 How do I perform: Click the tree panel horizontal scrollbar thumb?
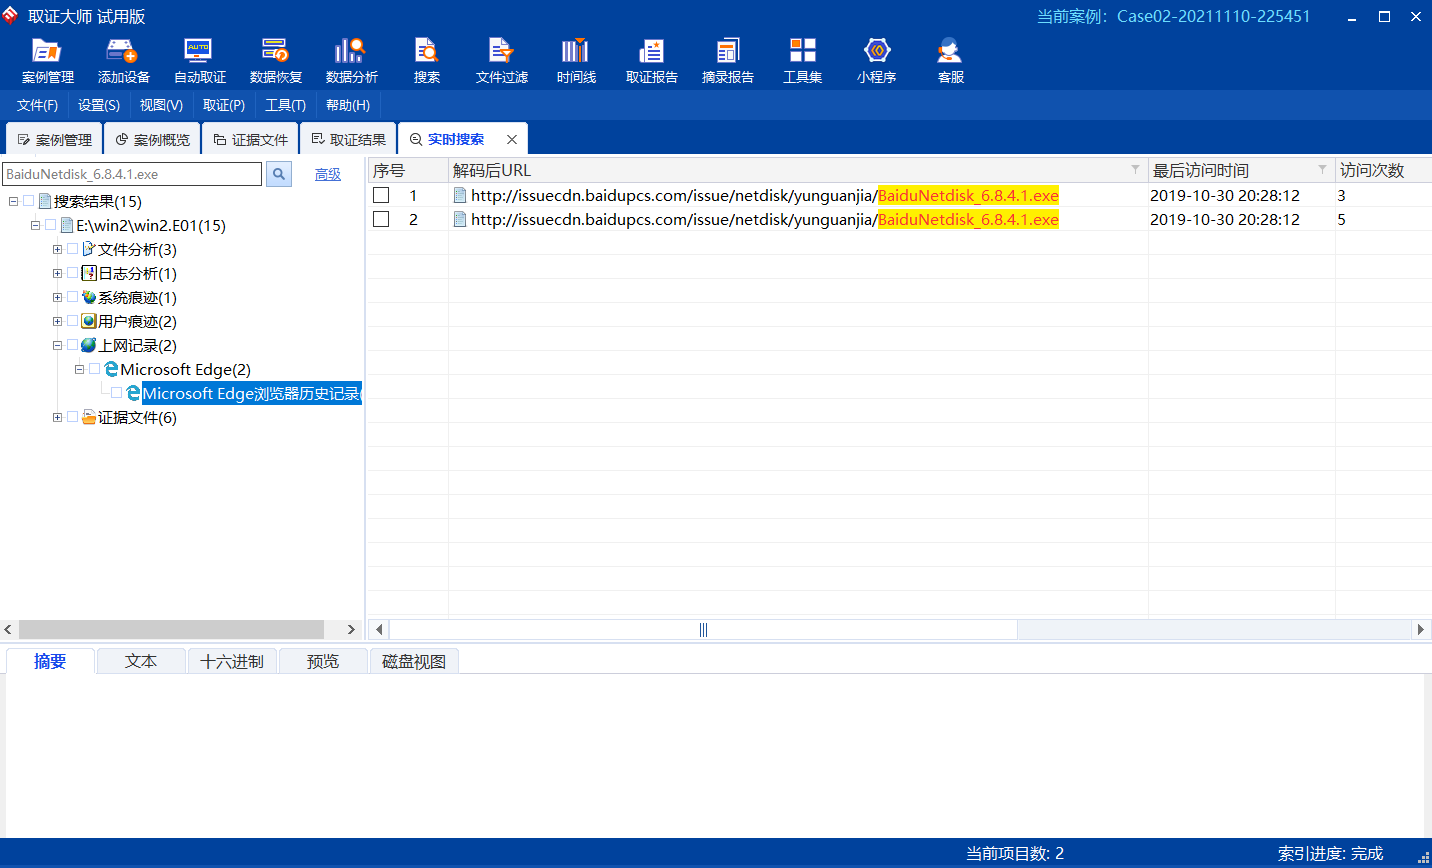coord(171,629)
